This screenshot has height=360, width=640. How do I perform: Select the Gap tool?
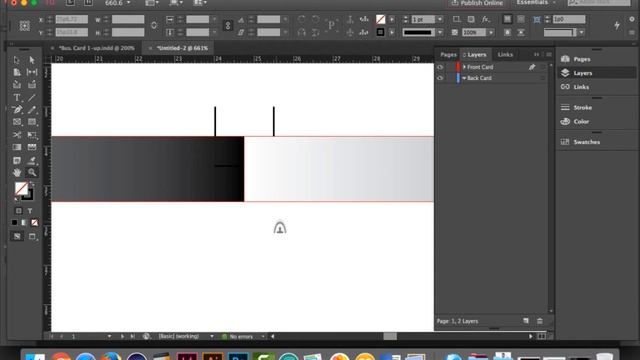(32, 72)
